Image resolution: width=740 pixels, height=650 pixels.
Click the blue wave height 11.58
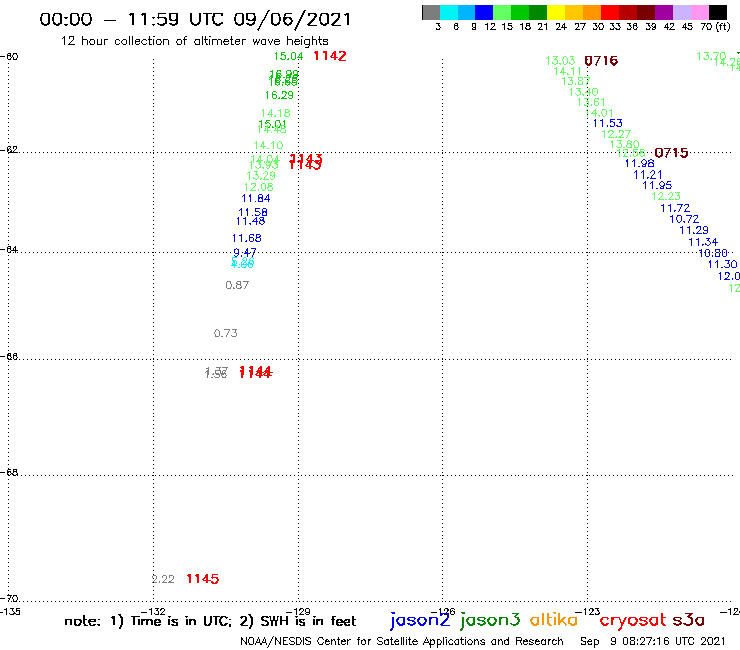[253, 212]
